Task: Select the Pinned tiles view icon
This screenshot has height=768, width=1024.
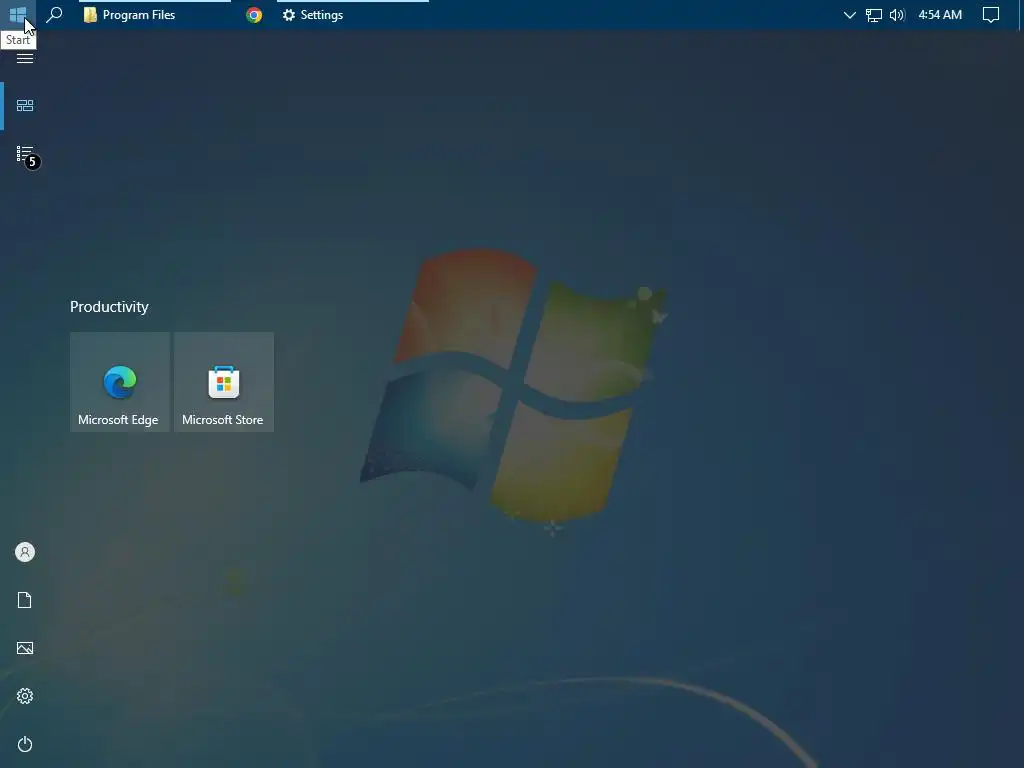Action: pos(25,105)
